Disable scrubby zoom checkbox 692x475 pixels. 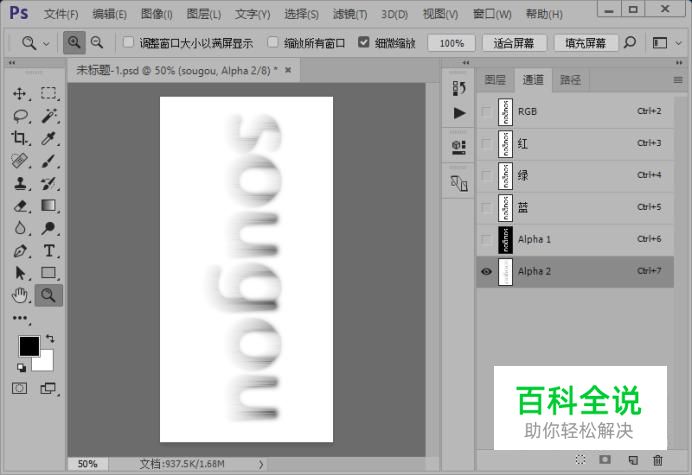click(364, 42)
